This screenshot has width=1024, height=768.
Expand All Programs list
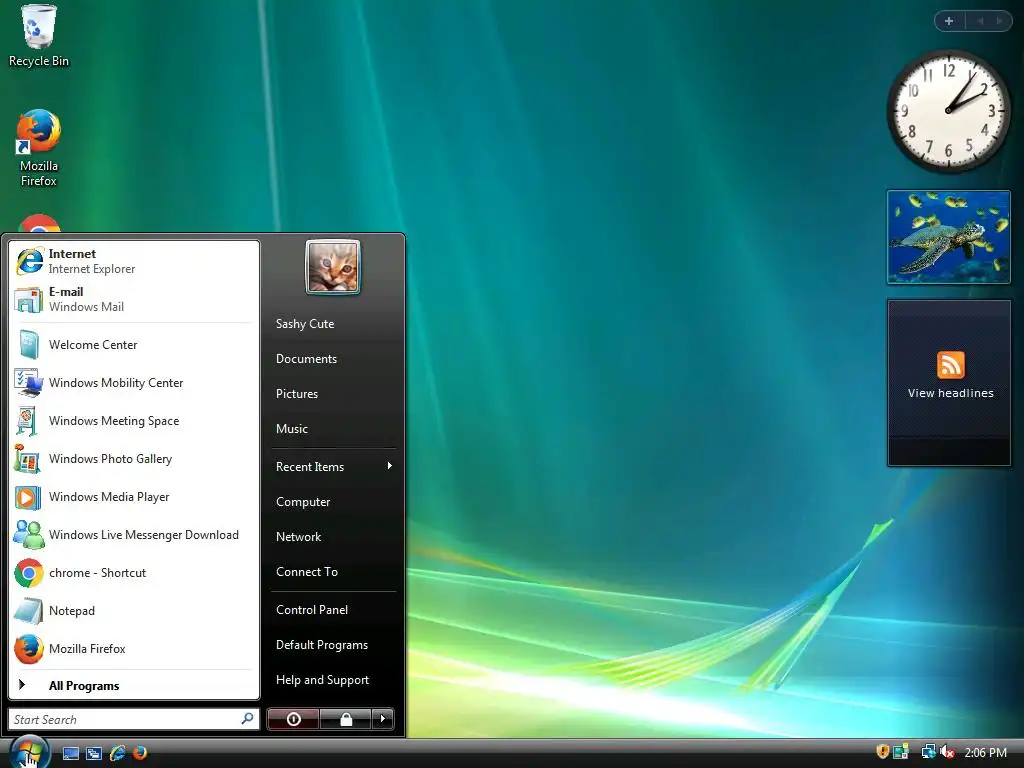pyautogui.click(x=134, y=685)
